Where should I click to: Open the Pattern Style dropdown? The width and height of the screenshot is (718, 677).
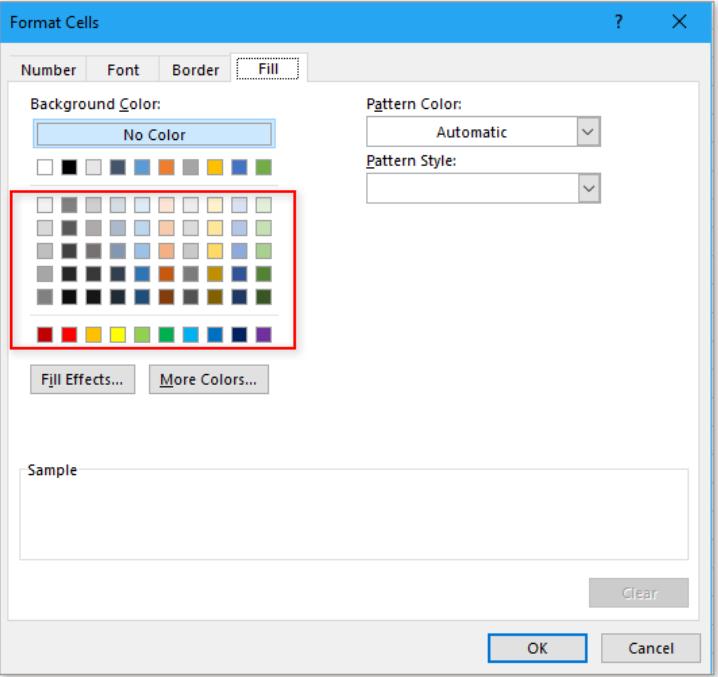(588, 187)
